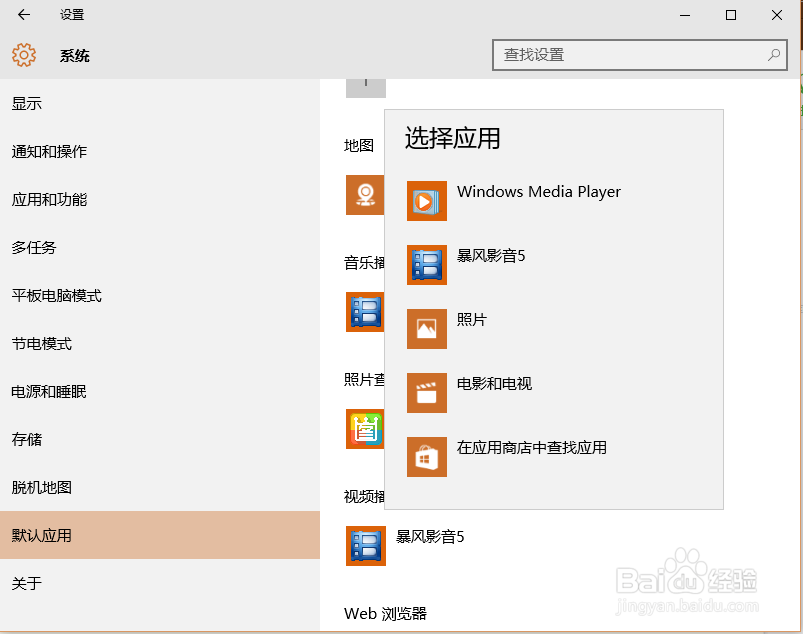Viewport: 803px width, 634px height.
Task: Choose 在应用商店中查找应用
Action: pos(554,457)
